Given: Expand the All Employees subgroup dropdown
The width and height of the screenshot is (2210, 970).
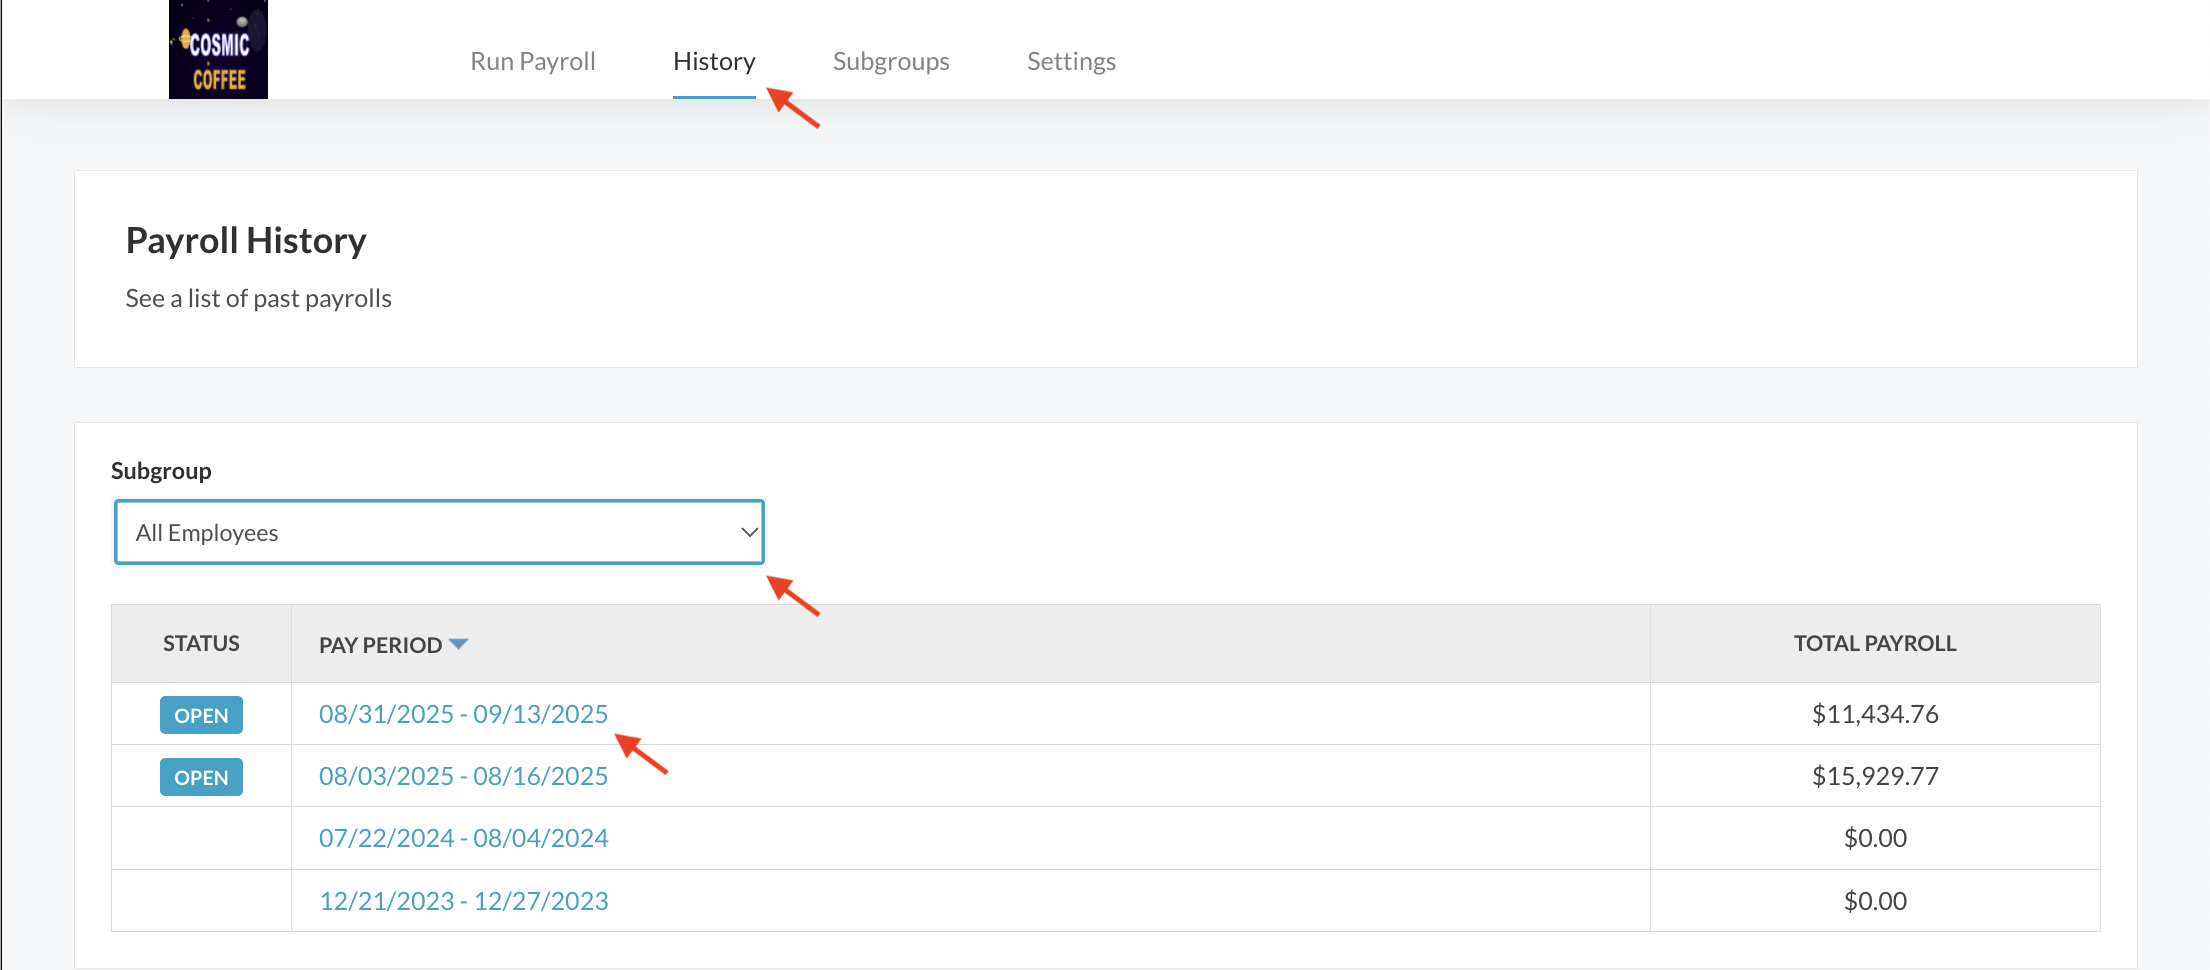Looking at the screenshot, I should pyautogui.click(x=439, y=533).
